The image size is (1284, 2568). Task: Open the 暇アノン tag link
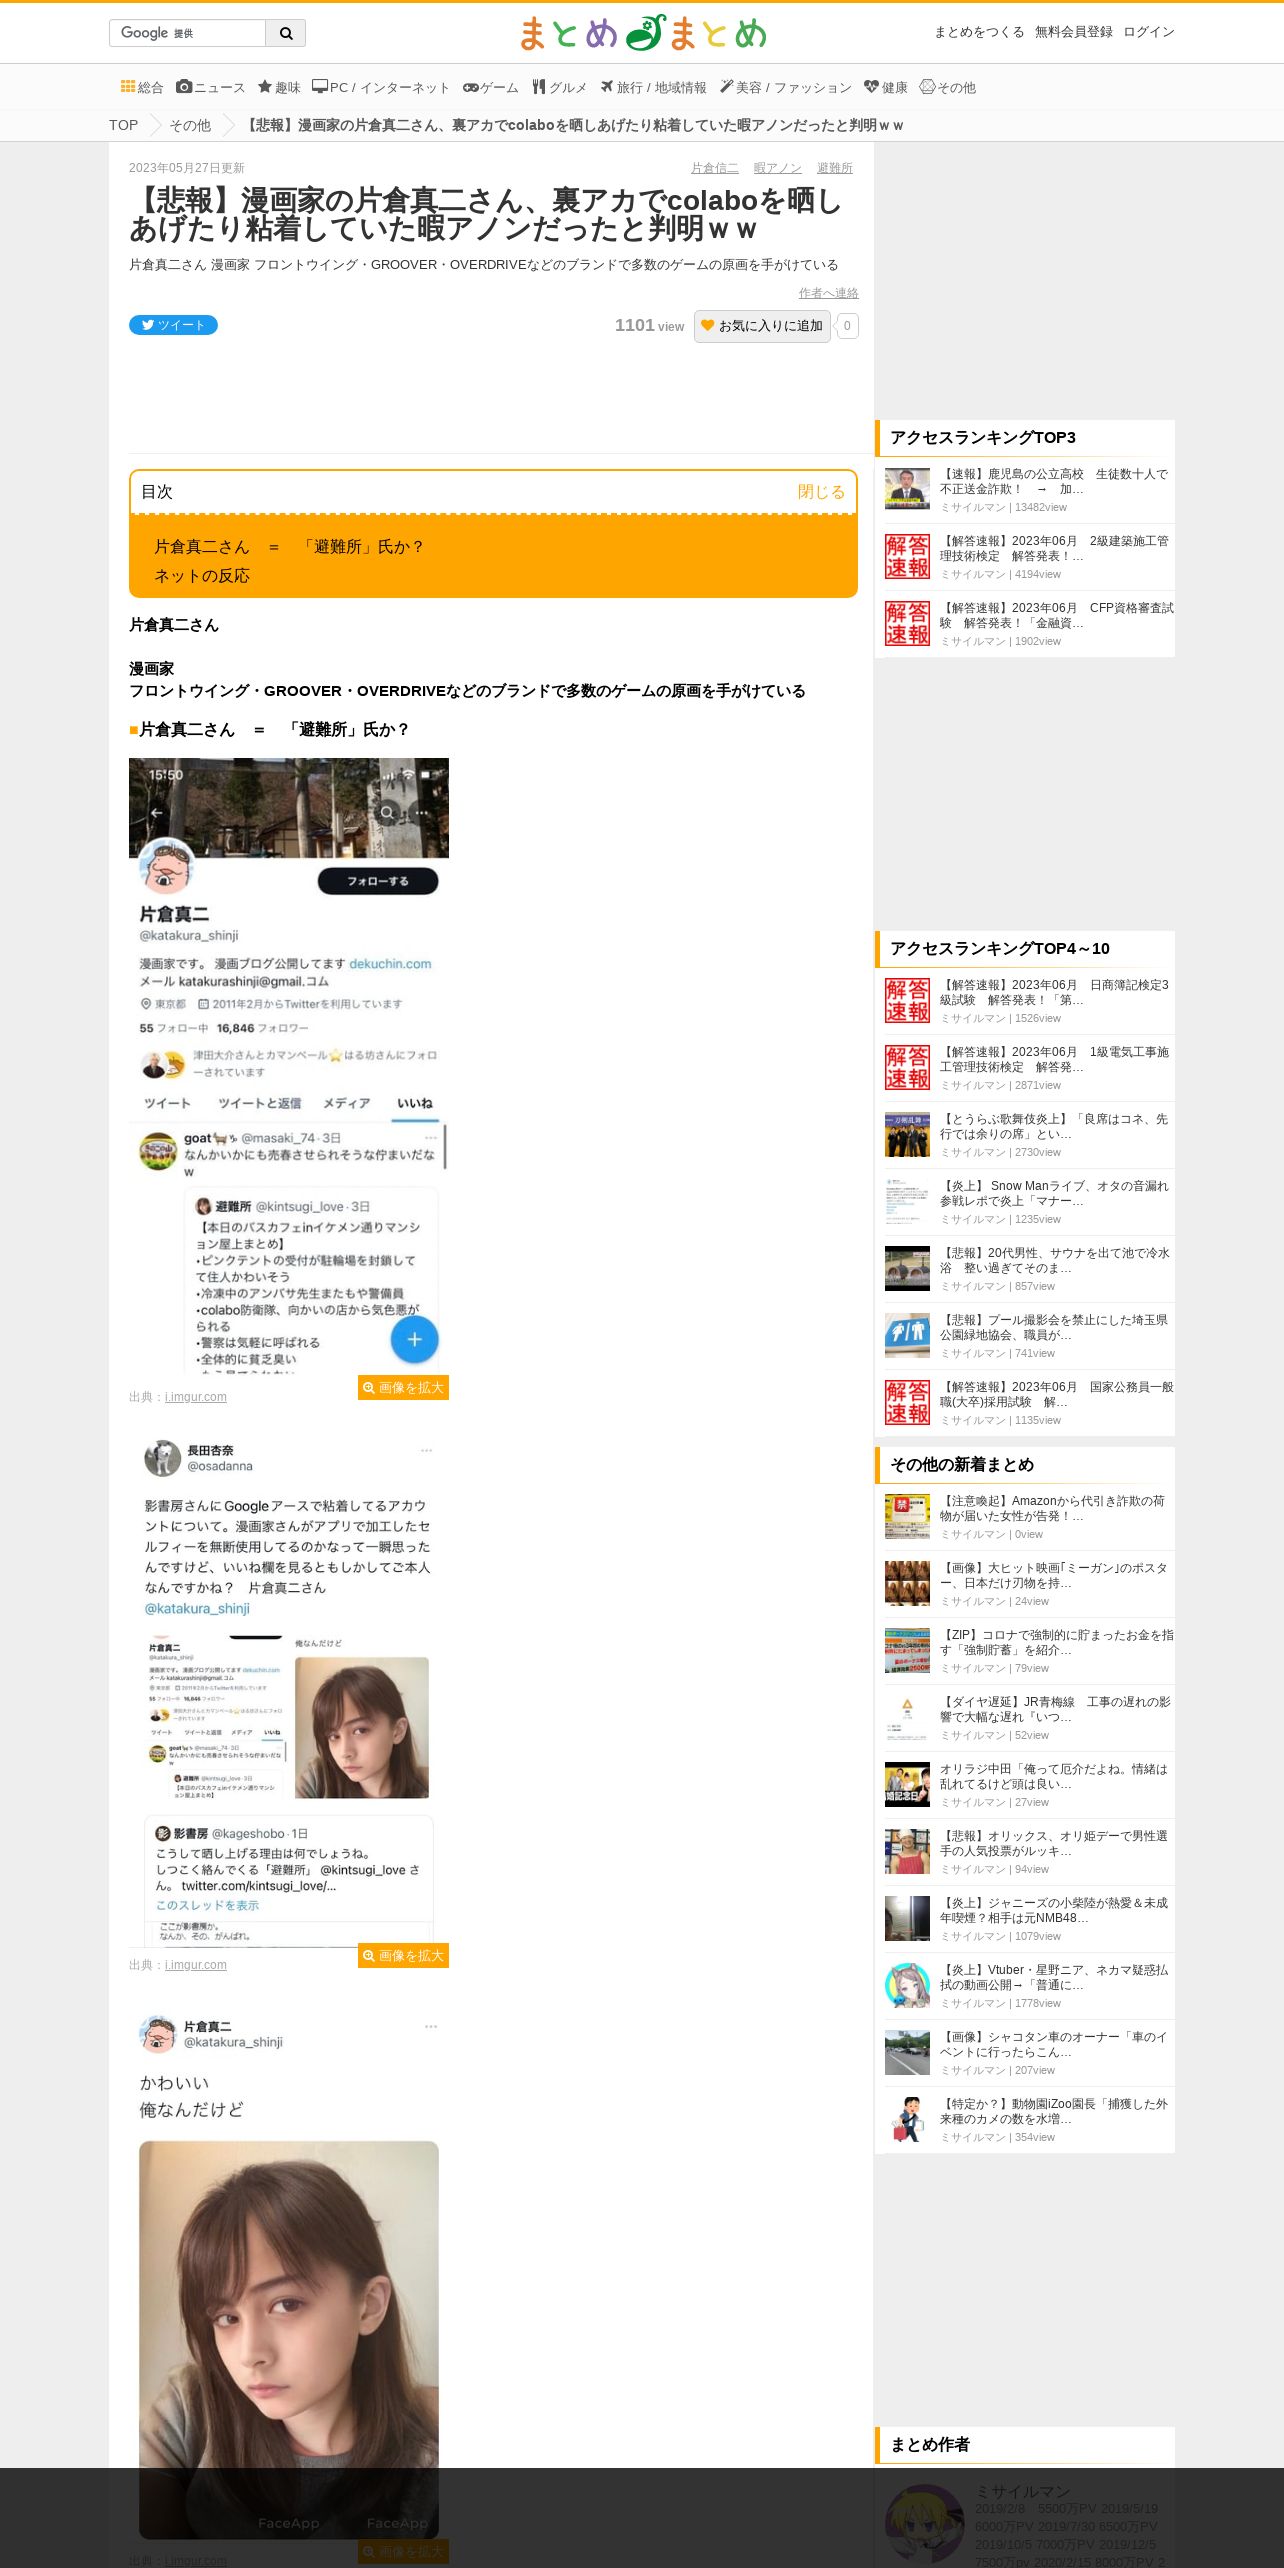[x=778, y=168]
